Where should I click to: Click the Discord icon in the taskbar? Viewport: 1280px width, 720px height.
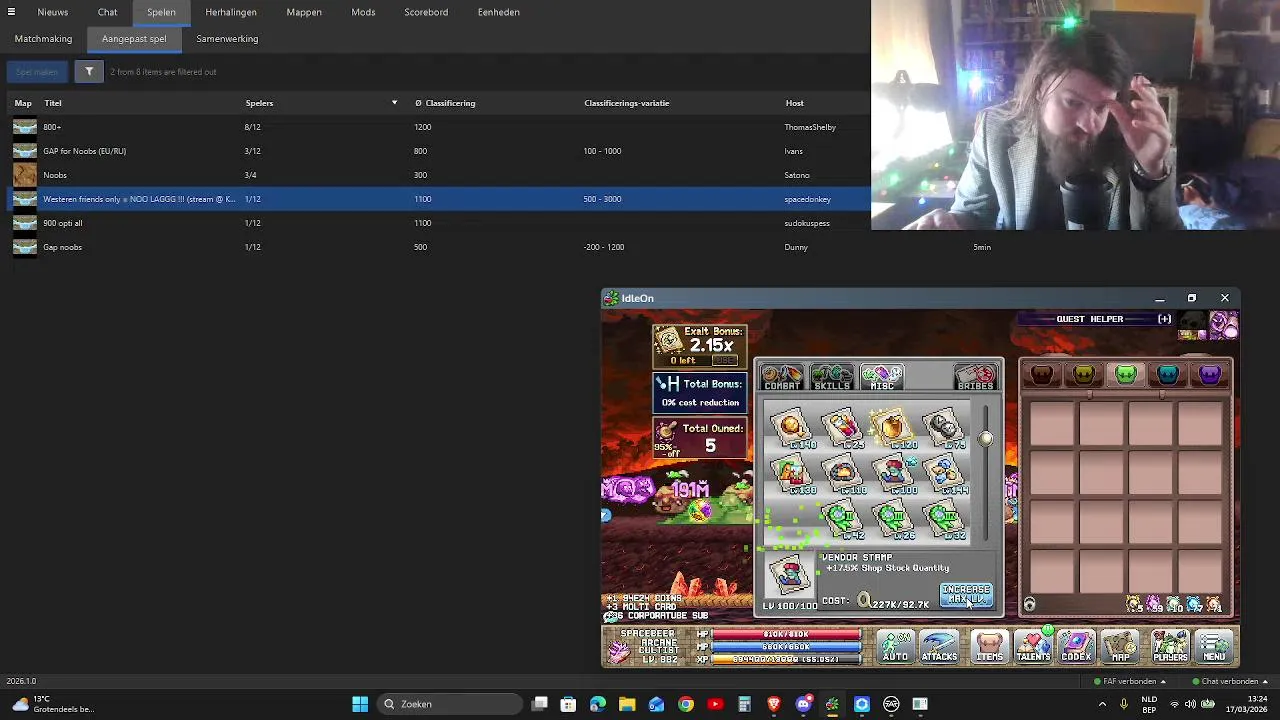point(803,704)
